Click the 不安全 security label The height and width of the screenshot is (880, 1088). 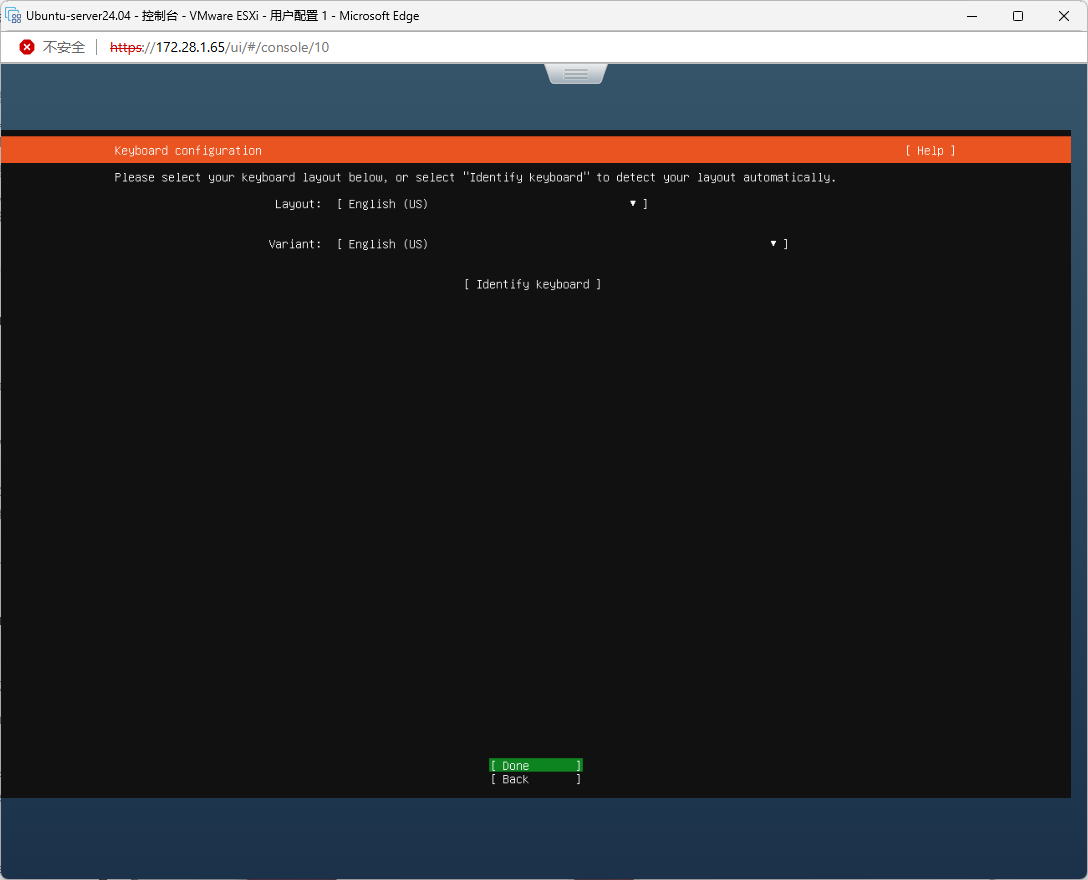click(x=64, y=47)
